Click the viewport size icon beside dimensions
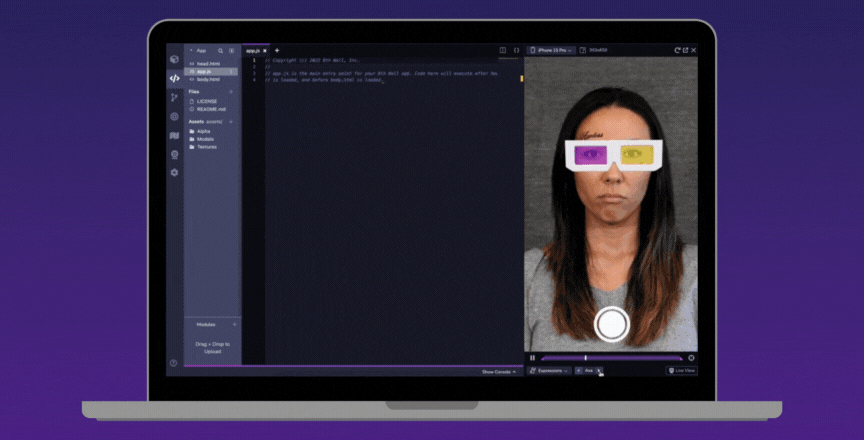Screen dimensions: 864x440 (x=583, y=50)
